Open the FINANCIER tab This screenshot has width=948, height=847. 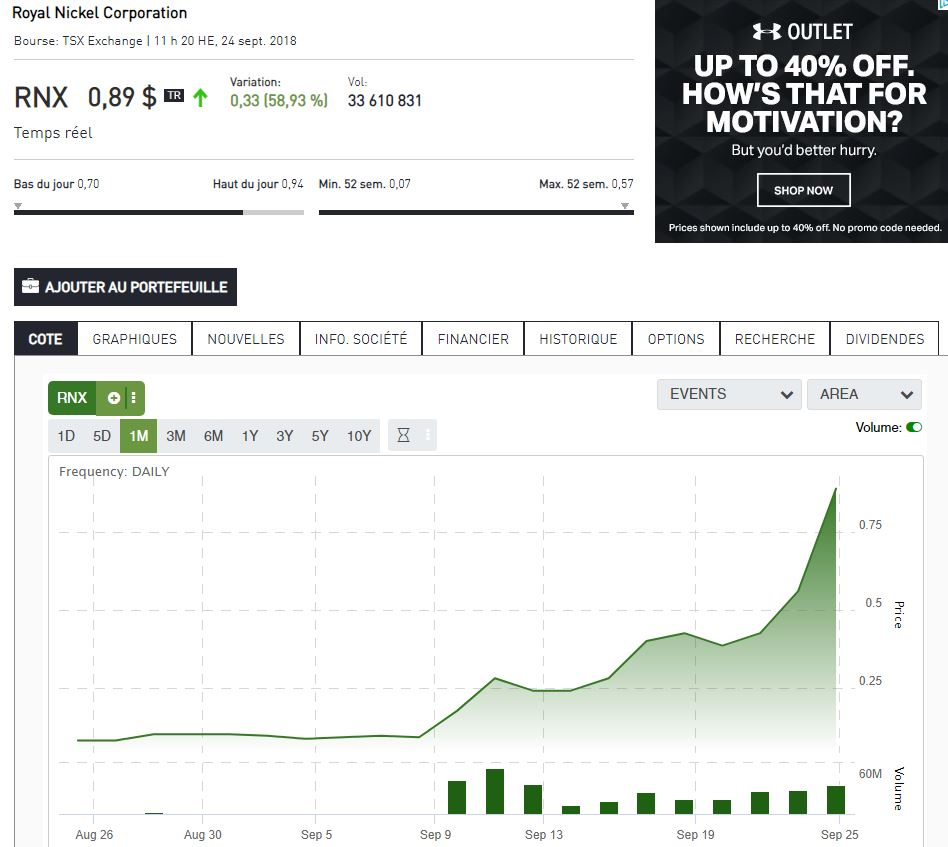point(473,339)
